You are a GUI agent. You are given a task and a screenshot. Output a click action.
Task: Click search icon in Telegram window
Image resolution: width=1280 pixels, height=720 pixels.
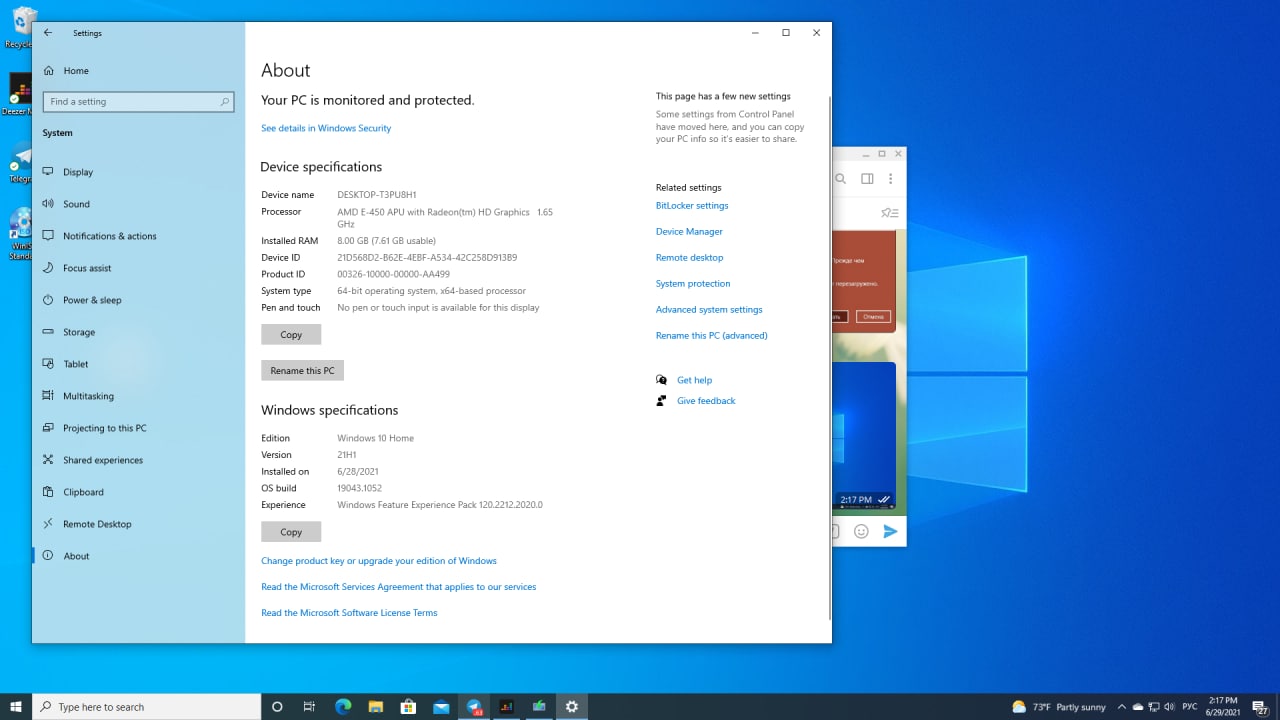tap(840, 179)
